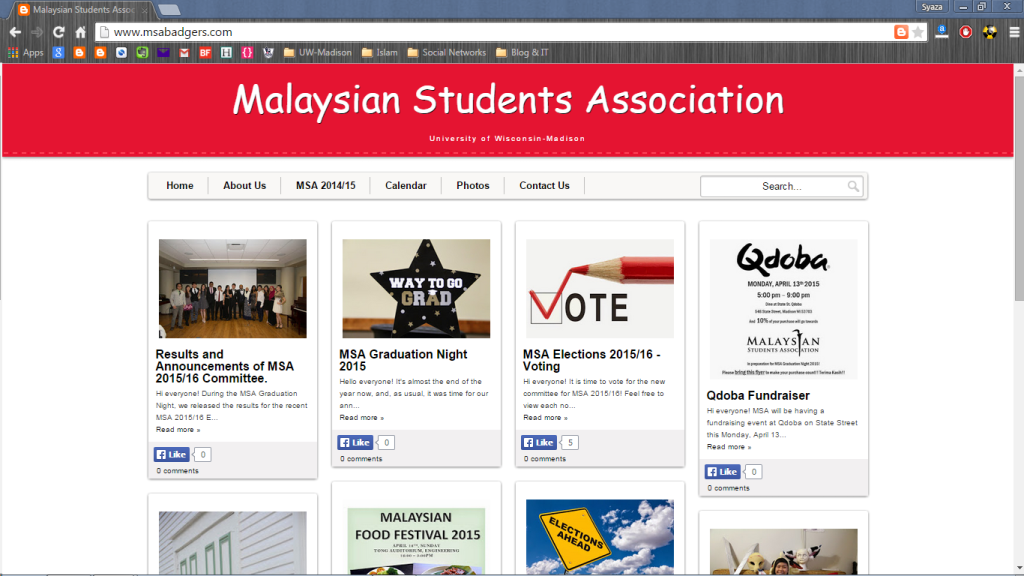Open the crest badge bookmark icon
The width and height of the screenshot is (1024, 576).
point(268,52)
